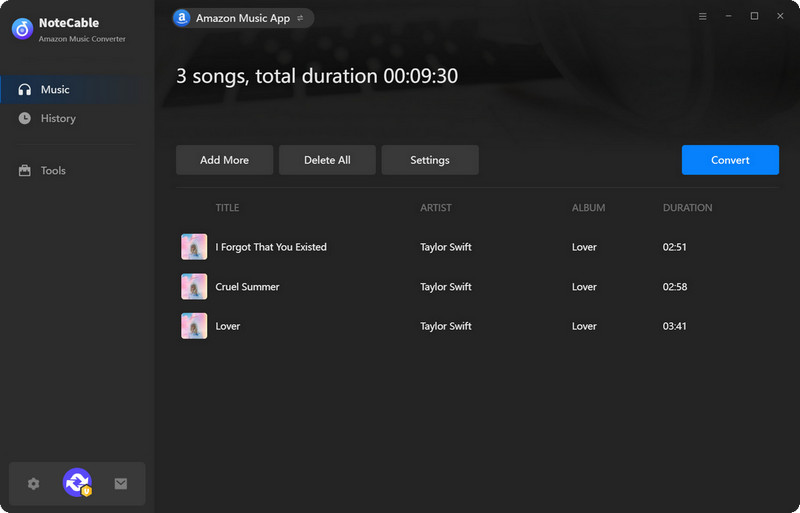Click album art of Cruel Summer
800x513 pixels.
coord(194,286)
